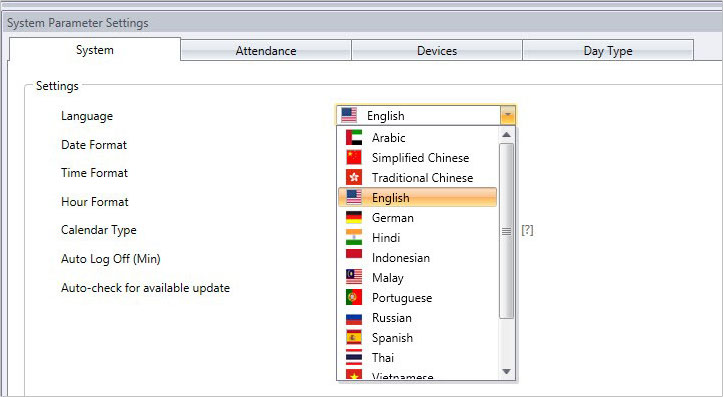
Task: Click the US flag in the Language combo box
Action: pyautogui.click(x=349, y=115)
